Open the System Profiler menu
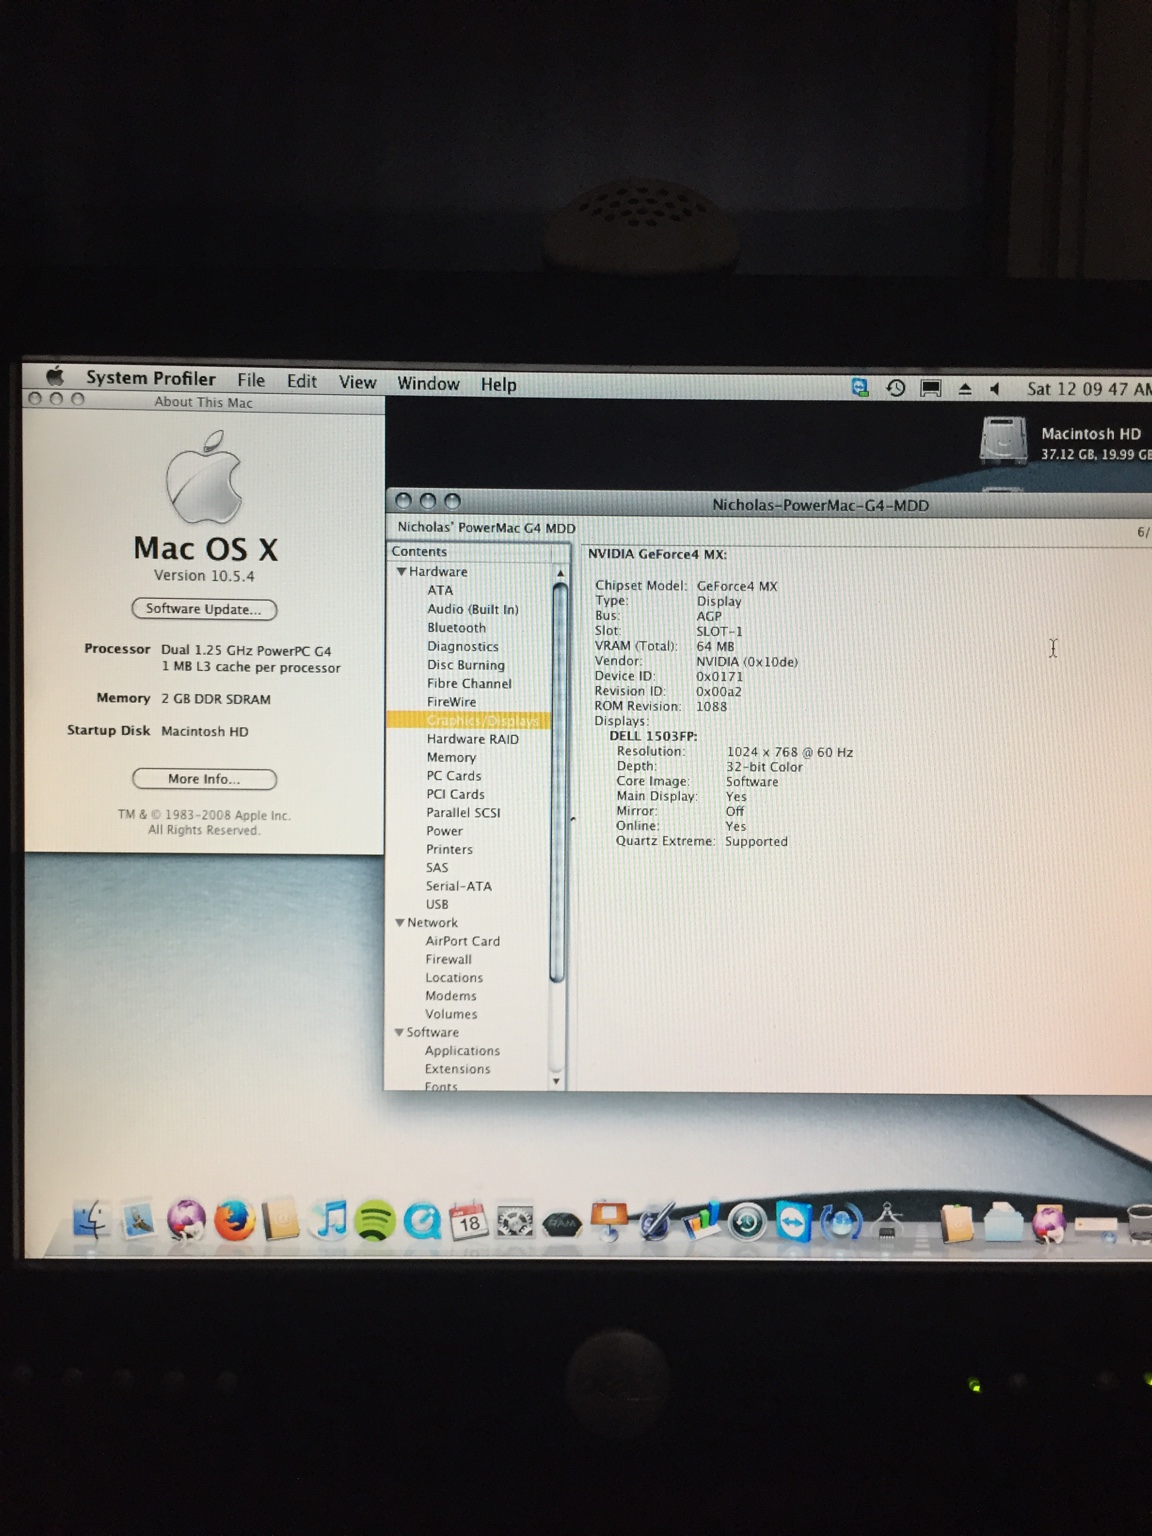This screenshot has height=1536, width=1152. (151, 378)
